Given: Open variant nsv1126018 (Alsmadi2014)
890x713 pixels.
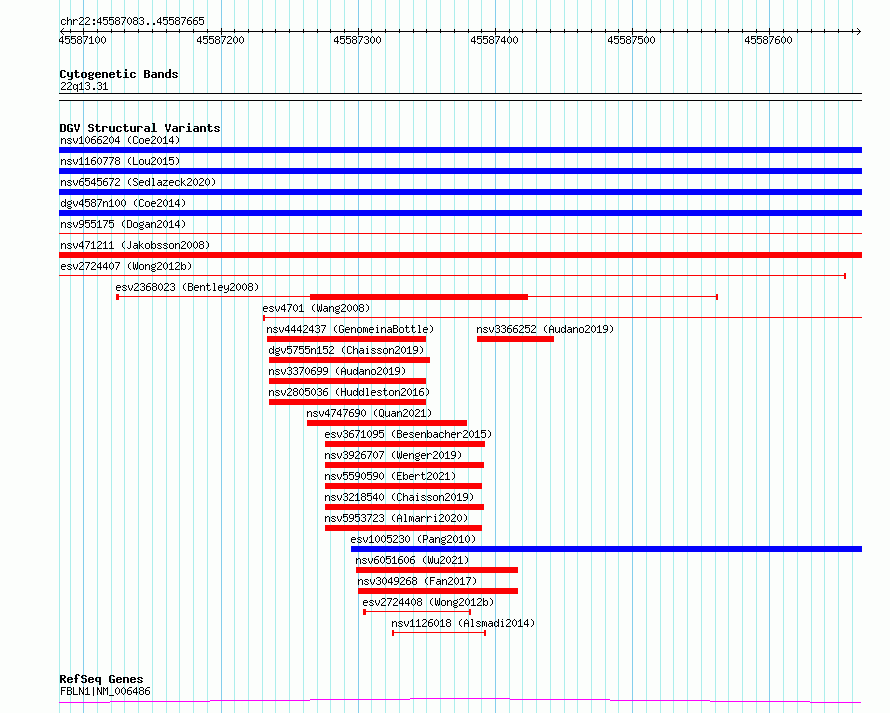Looking at the screenshot, I should click(x=463, y=623).
